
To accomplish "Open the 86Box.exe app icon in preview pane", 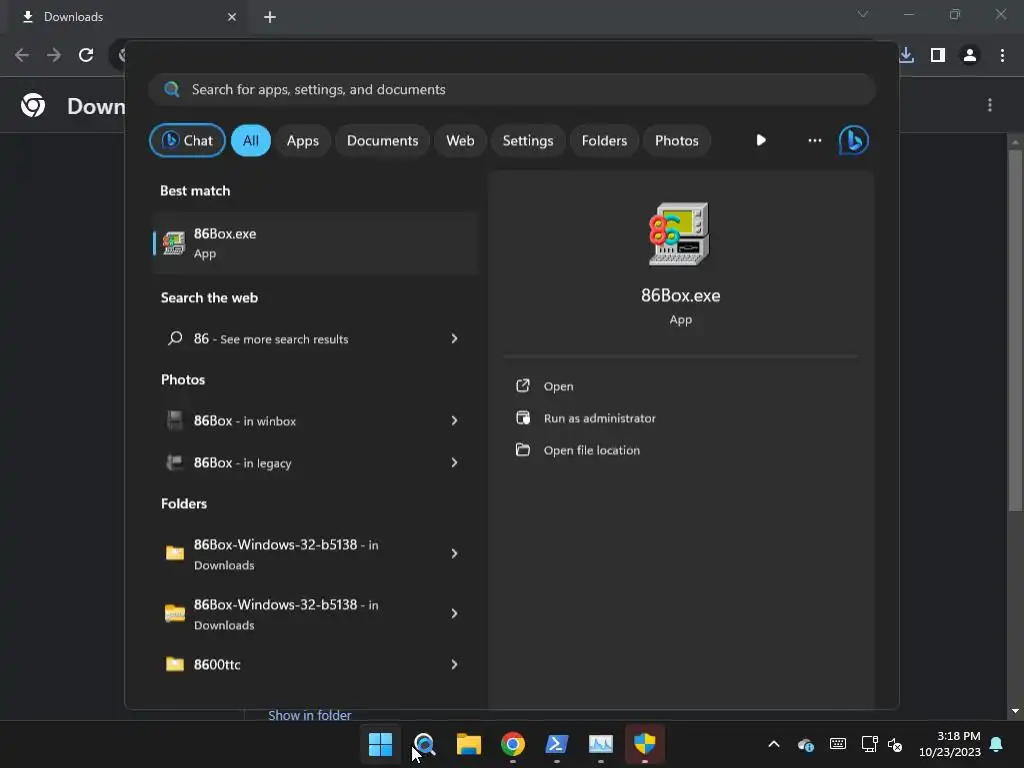I will click(x=680, y=233).
